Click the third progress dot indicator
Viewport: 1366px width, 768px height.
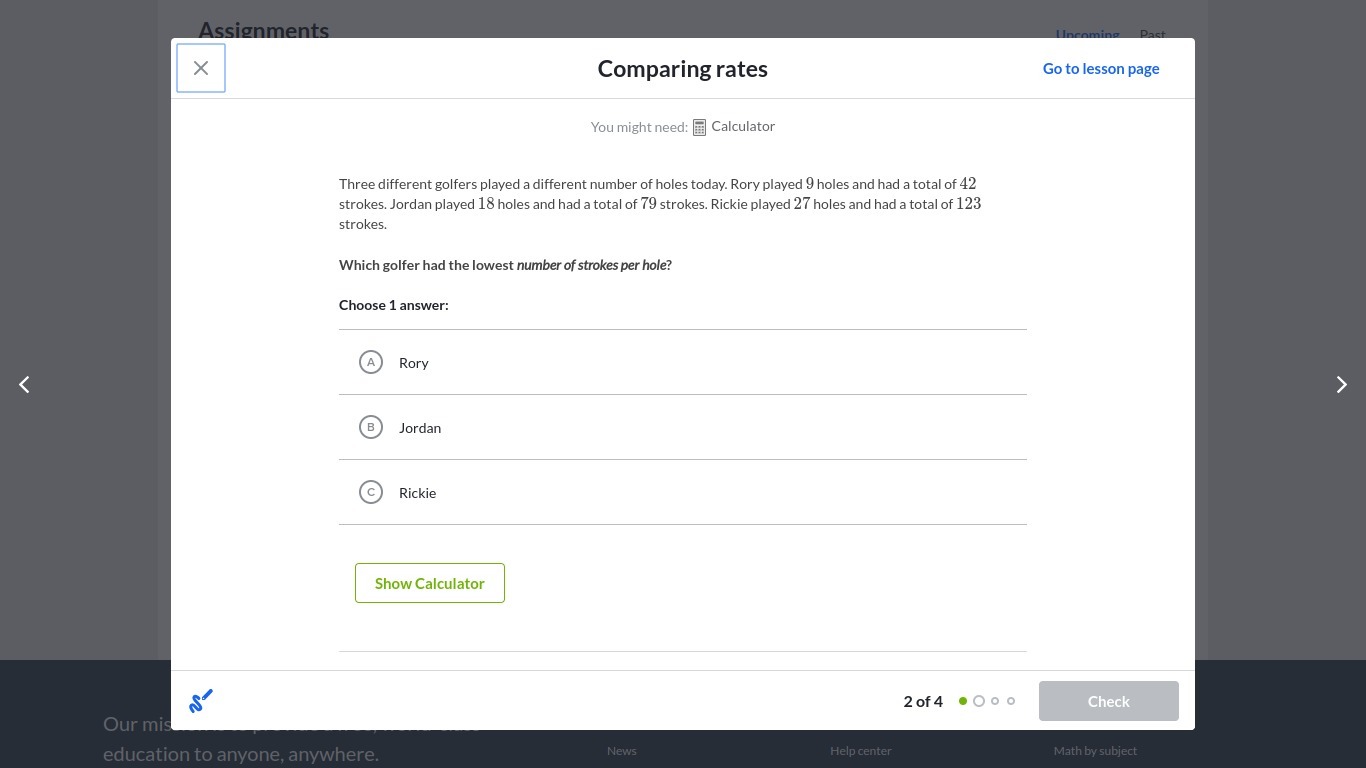coord(995,701)
